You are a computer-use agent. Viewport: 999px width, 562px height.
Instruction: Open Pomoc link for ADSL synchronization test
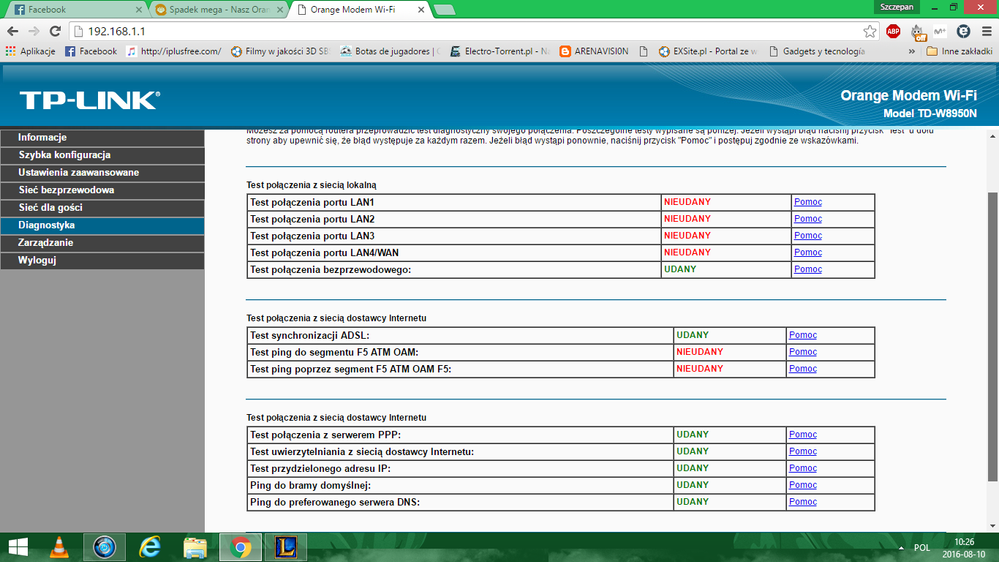coord(802,335)
